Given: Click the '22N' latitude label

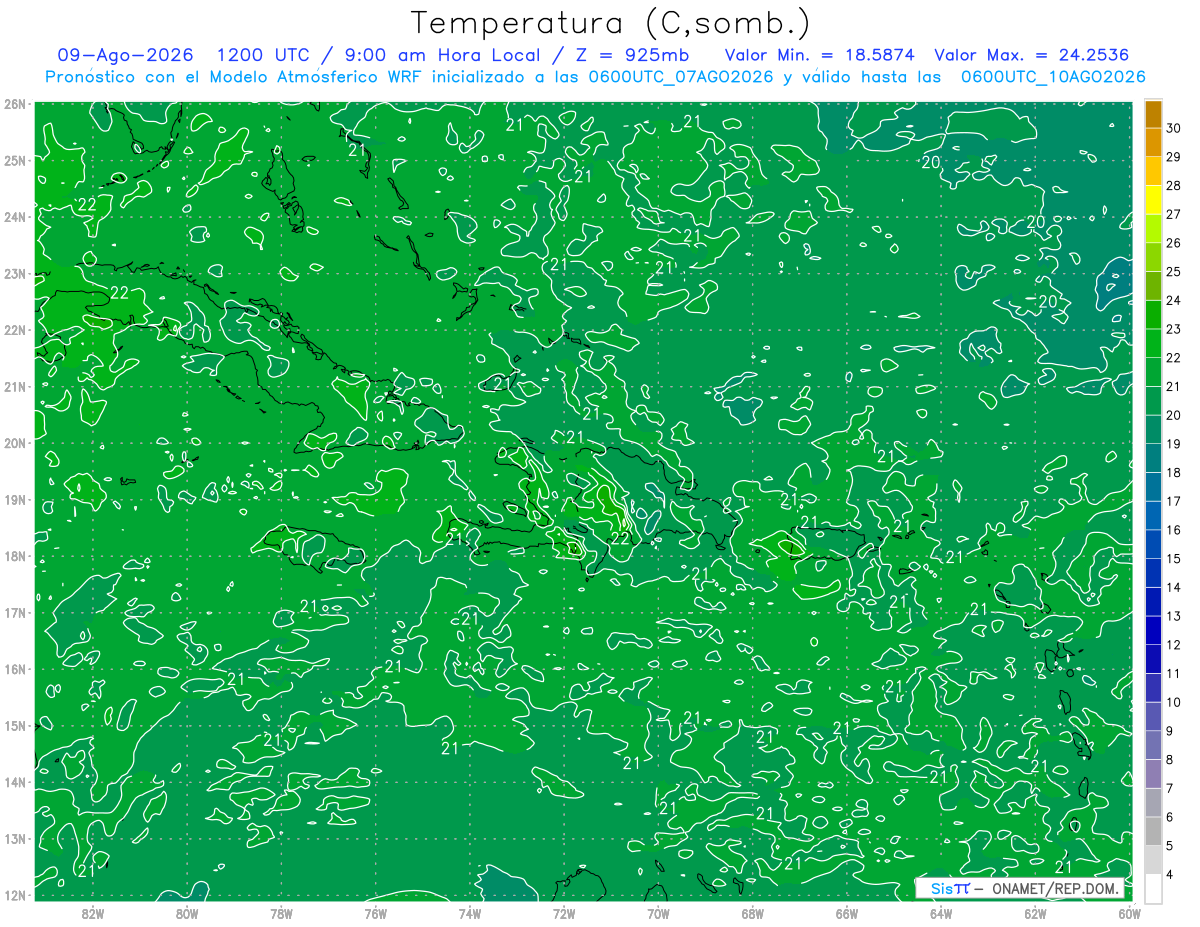Looking at the screenshot, I should 15,330.
